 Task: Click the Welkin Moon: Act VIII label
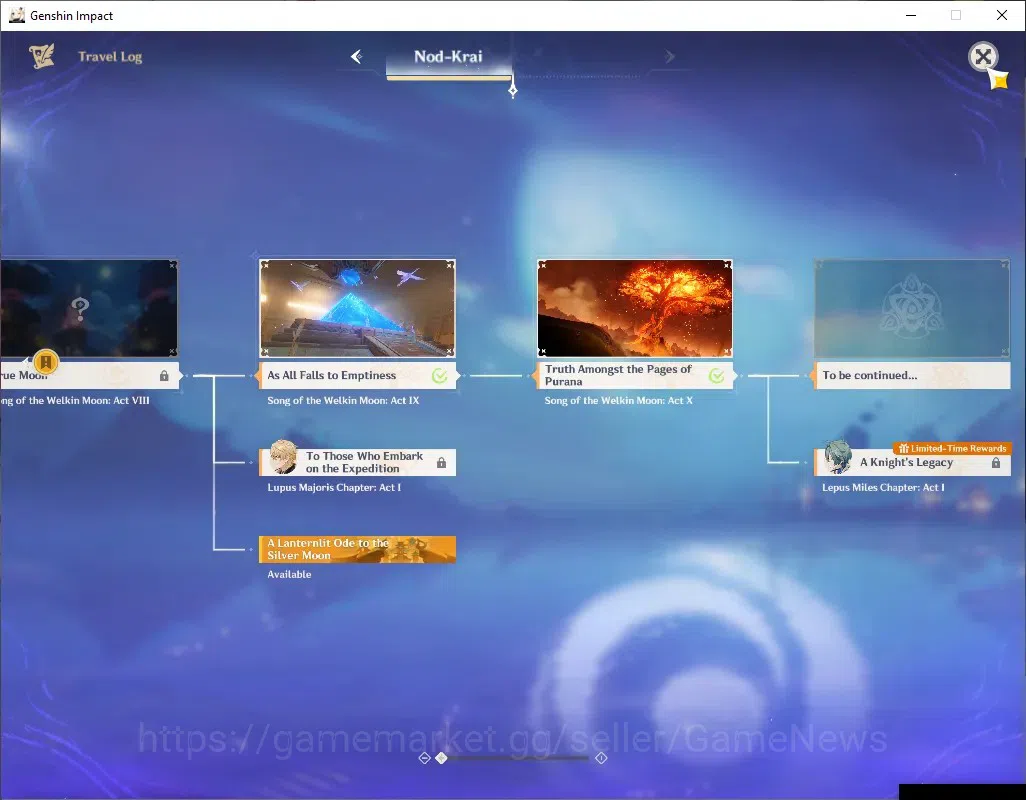pyautogui.click(x=75, y=400)
